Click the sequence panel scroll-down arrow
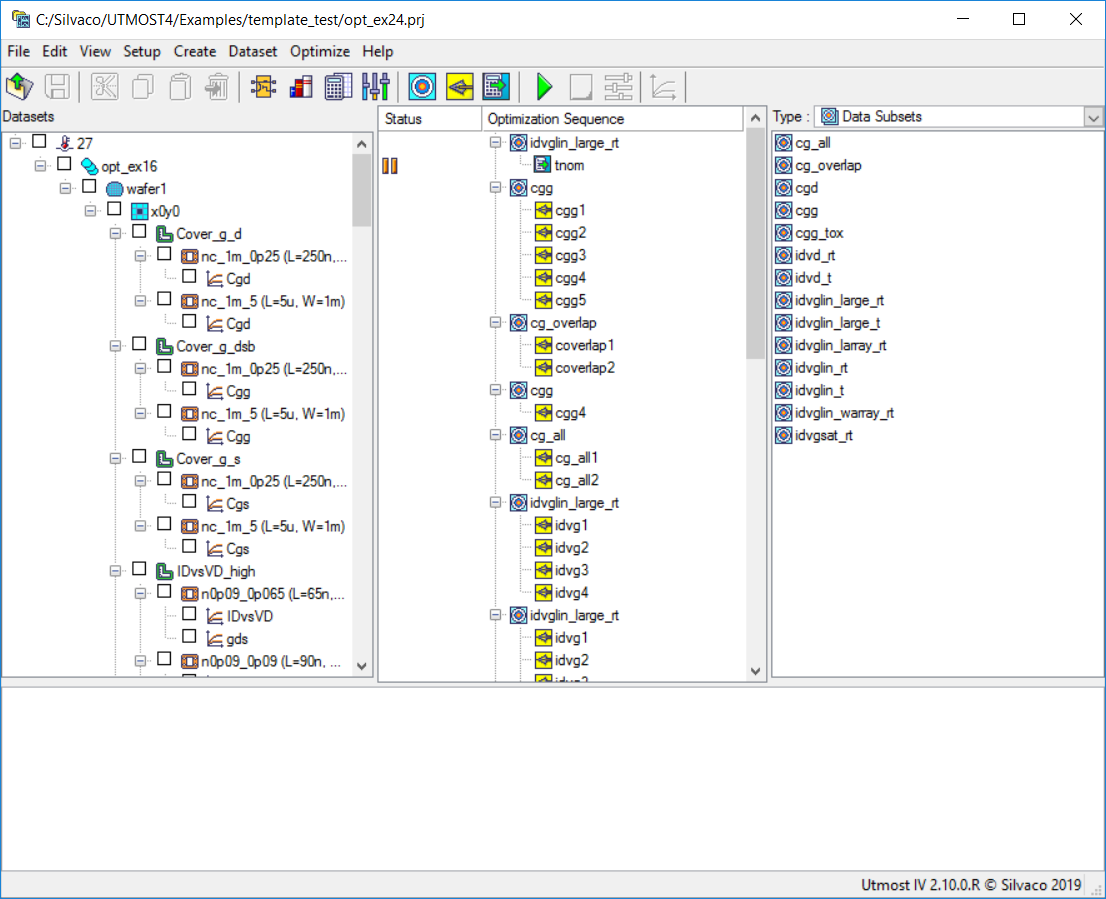Screen dimensions: 1106x899 [755, 671]
